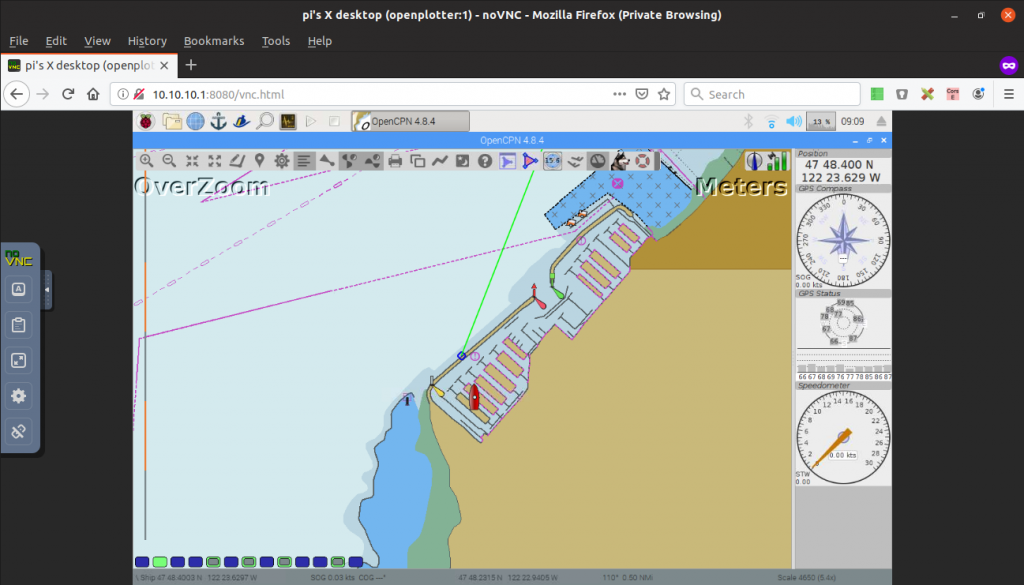Open the File Manager in Pi panel

click(172, 121)
